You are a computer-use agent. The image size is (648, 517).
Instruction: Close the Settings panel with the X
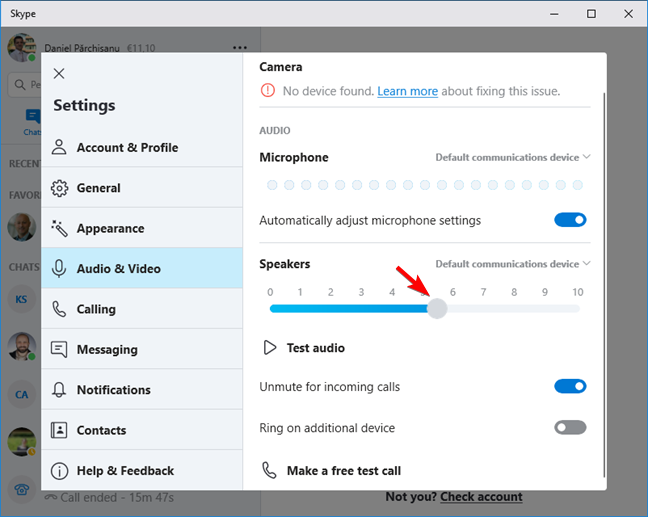tap(59, 74)
